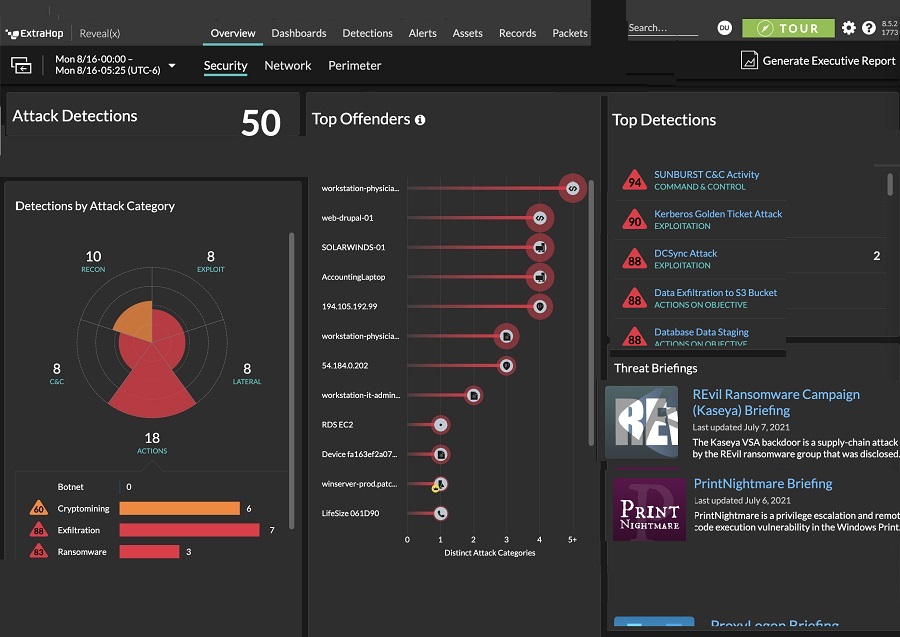Viewport: 900px width, 637px height.
Task: Click the Top Offenders info icon
Action: tap(420, 120)
